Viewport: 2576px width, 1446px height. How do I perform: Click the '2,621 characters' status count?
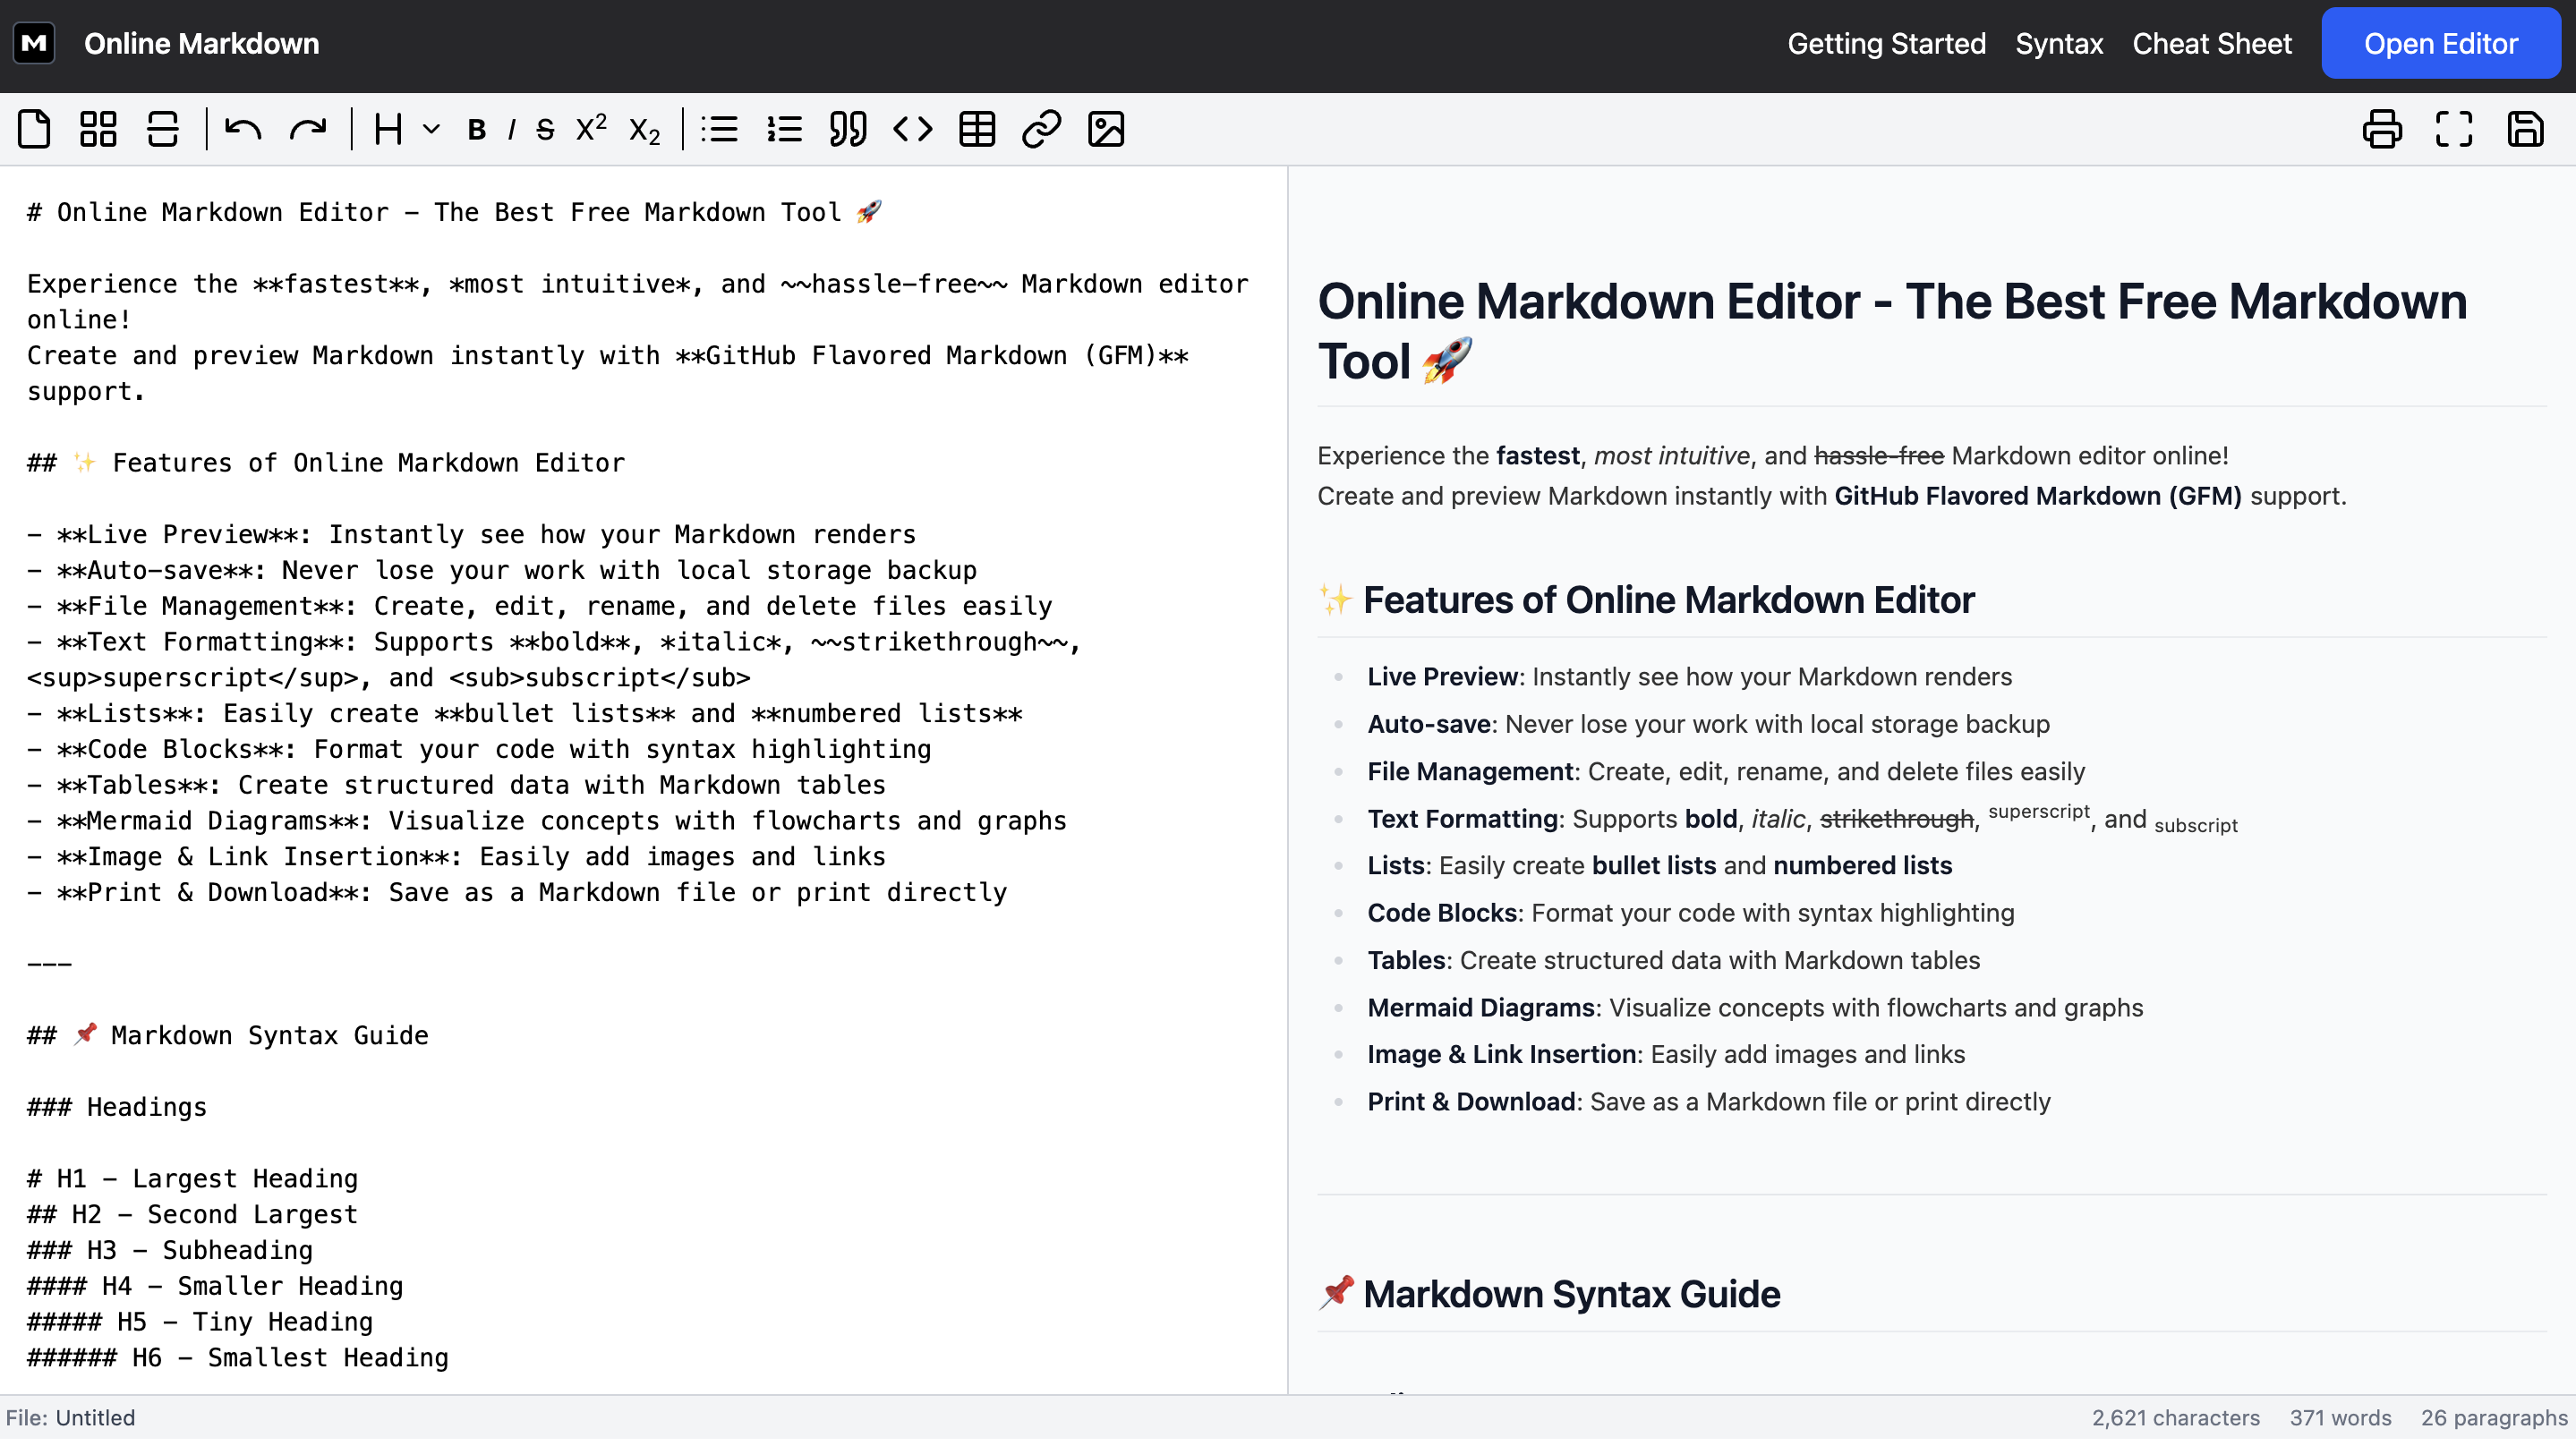2175,1419
